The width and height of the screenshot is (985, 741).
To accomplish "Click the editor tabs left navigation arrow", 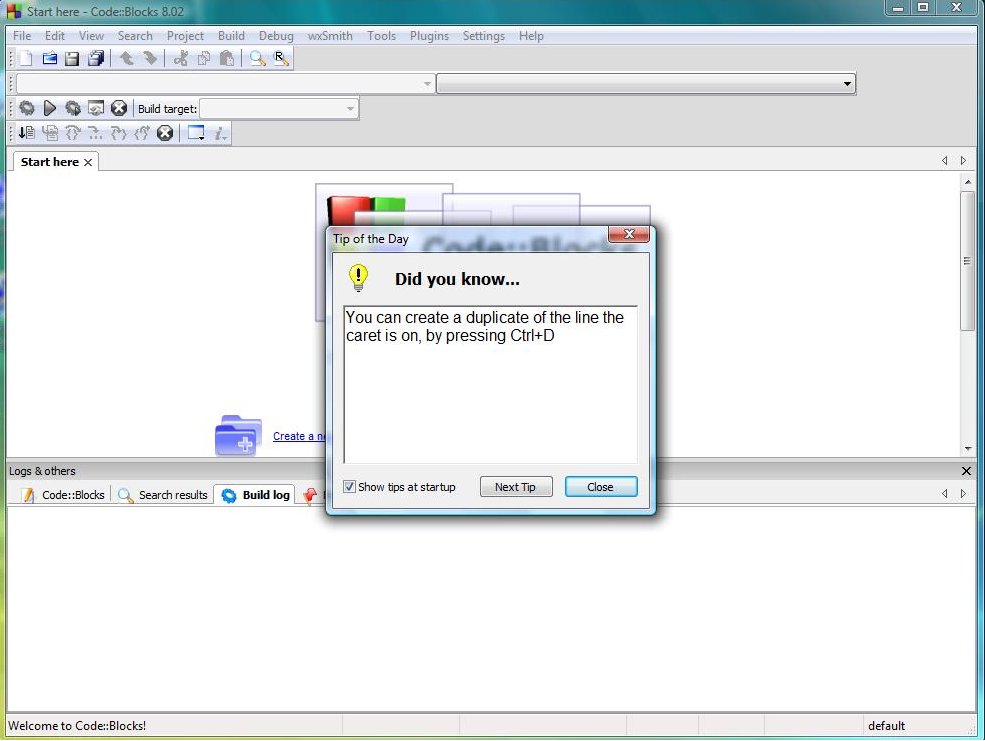I will [x=945, y=161].
